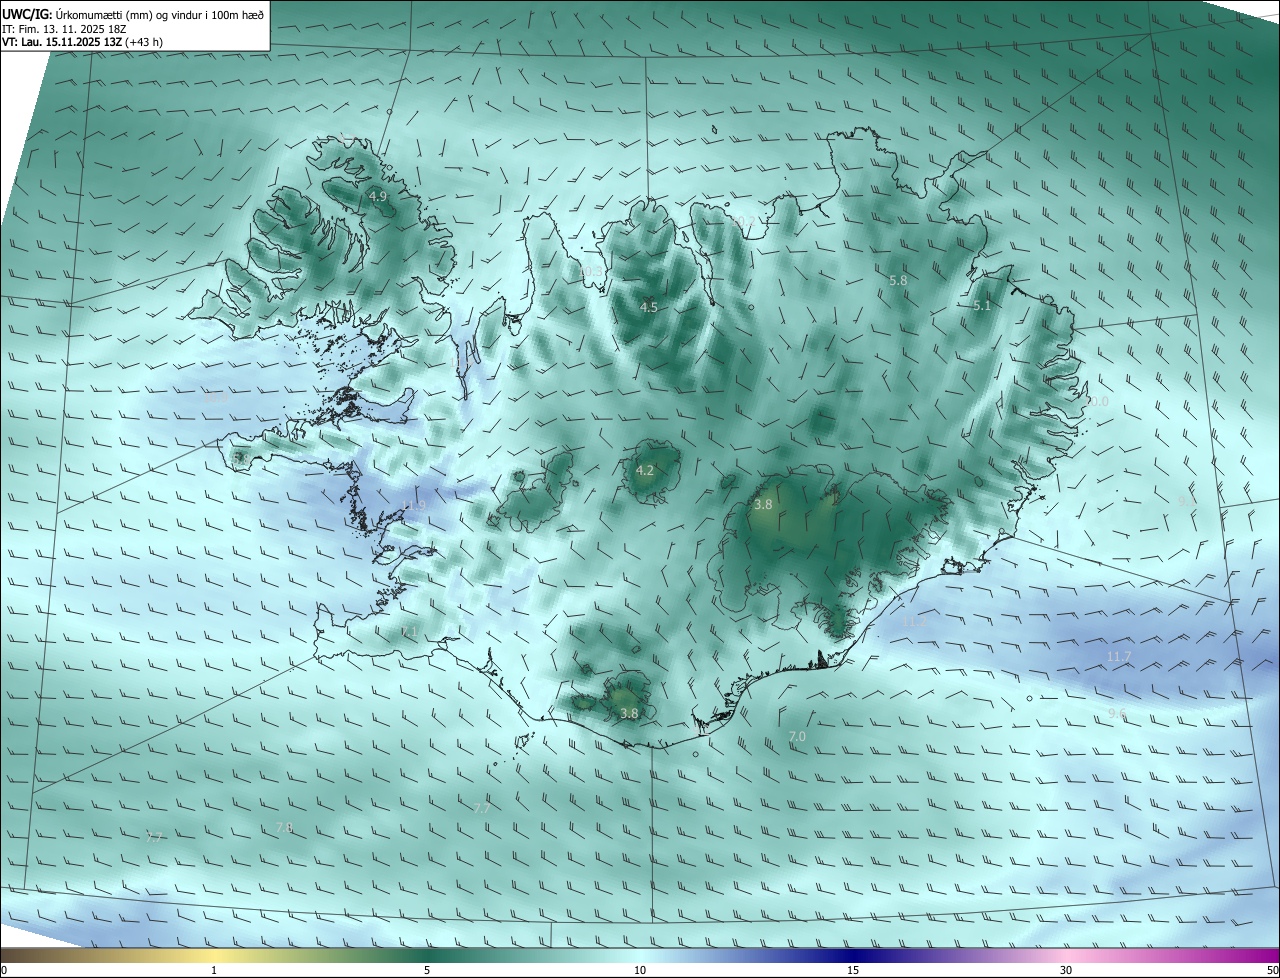The height and width of the screenshot is (978, 1280).
Task: Select the "Úrkomumætti (mm) og vindur í 100m hæð" title
Action: pos(159,14)
